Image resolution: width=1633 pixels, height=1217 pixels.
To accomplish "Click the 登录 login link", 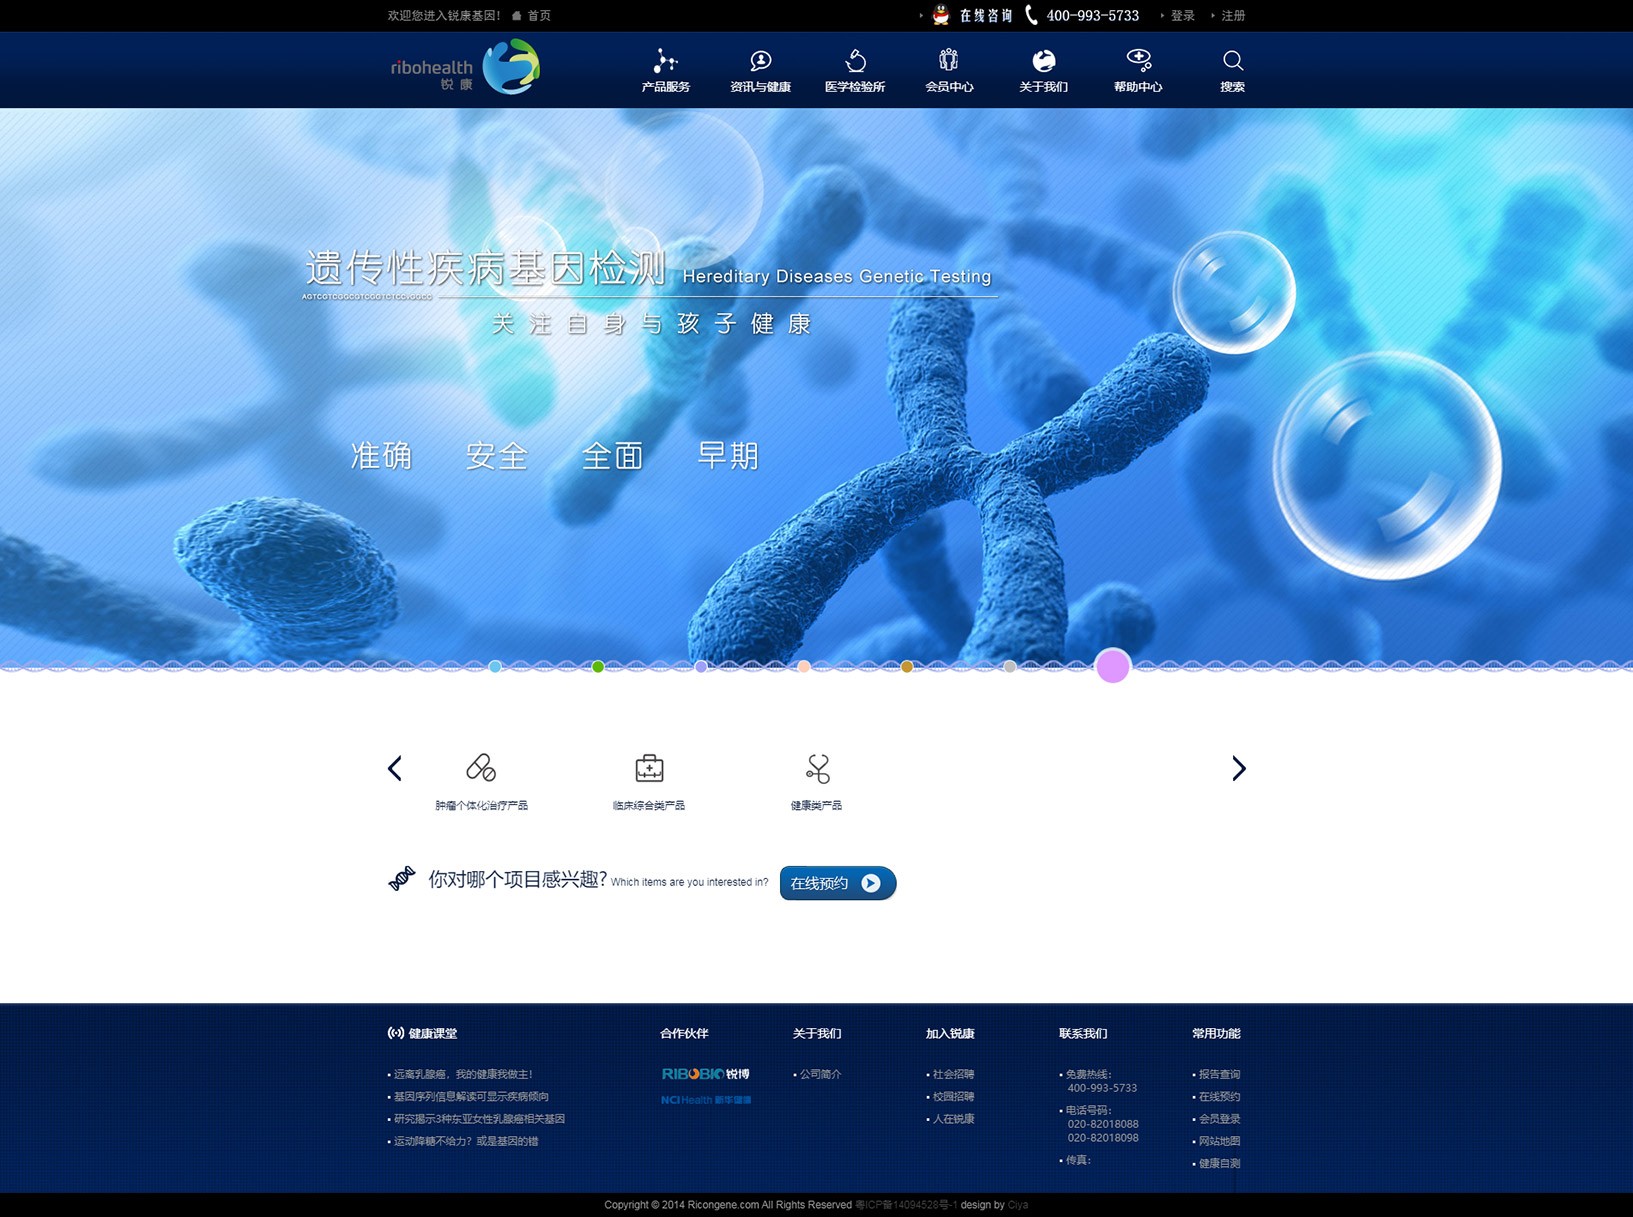I will (x=1183, y=16).
